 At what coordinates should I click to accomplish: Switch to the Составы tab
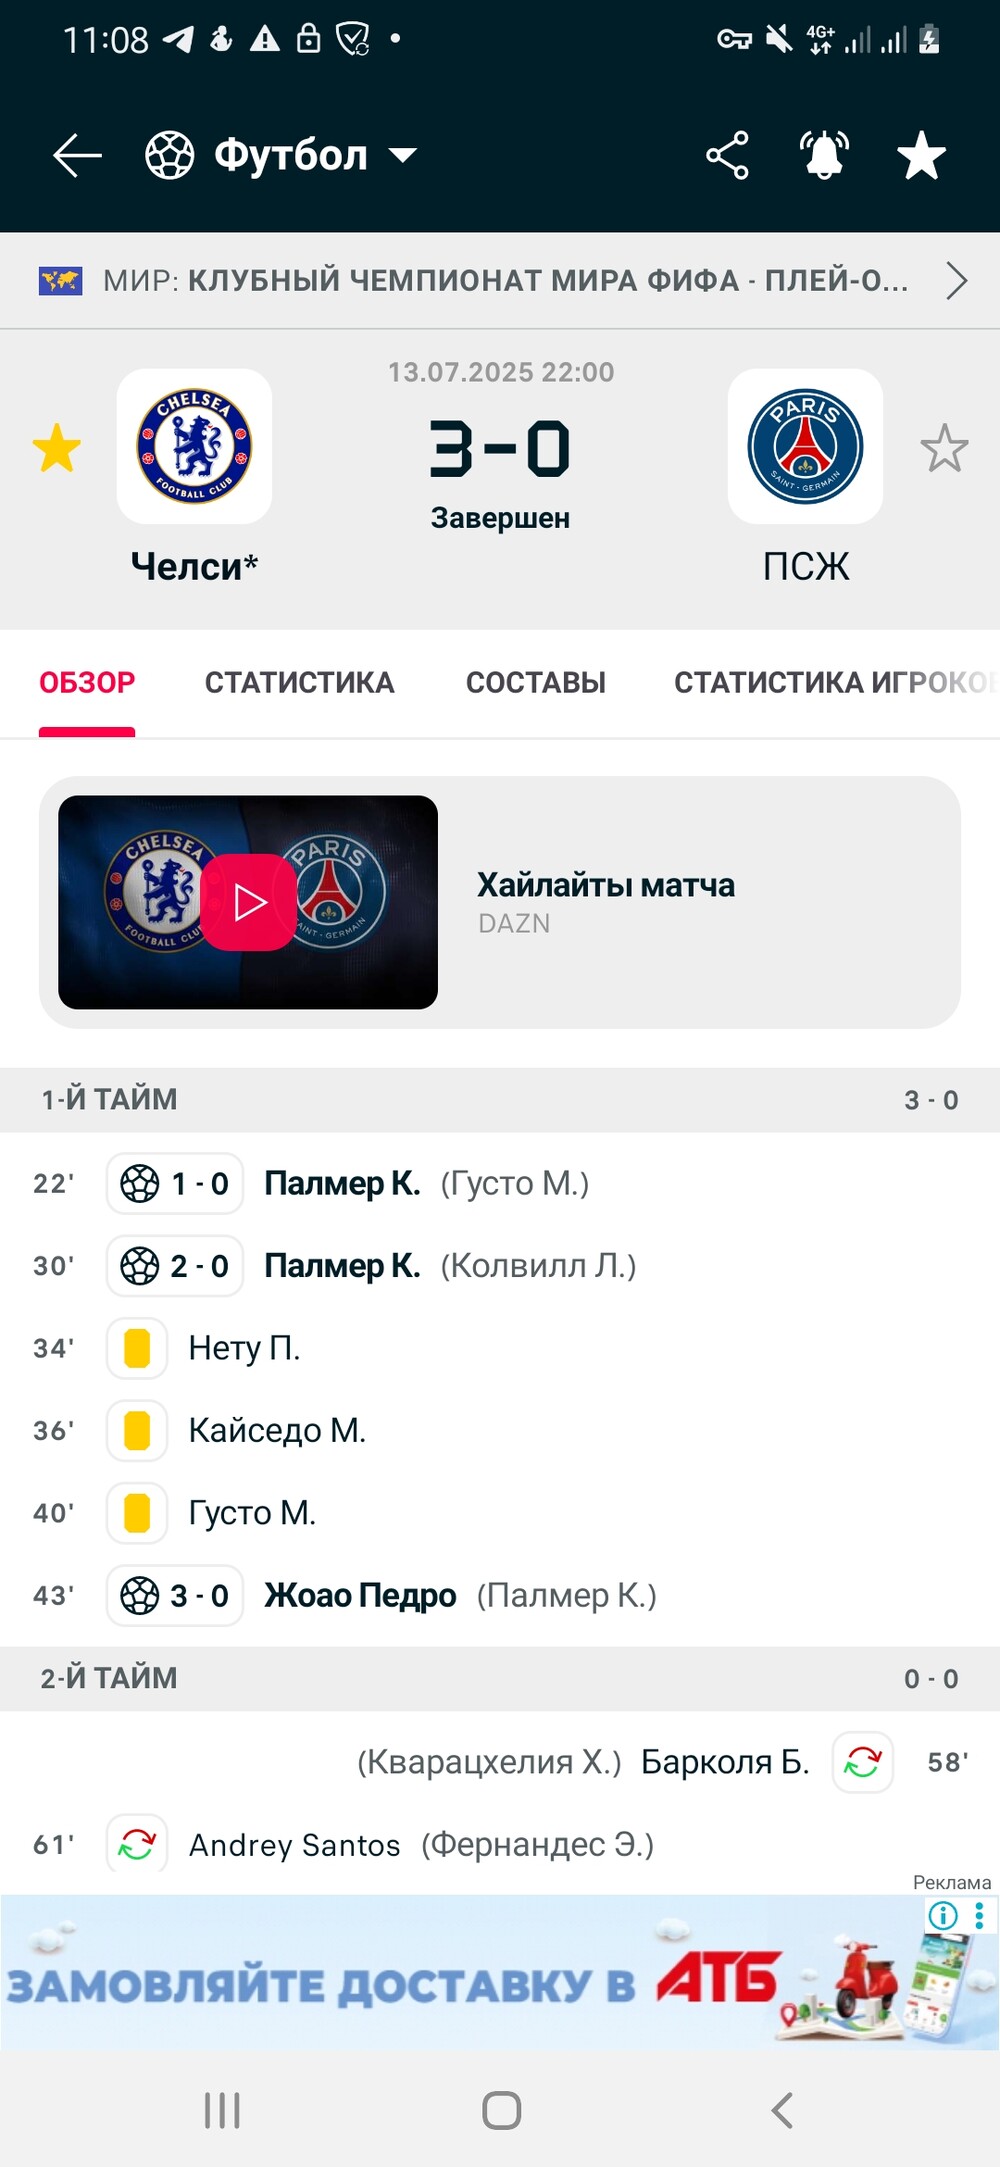pos(536,683)
